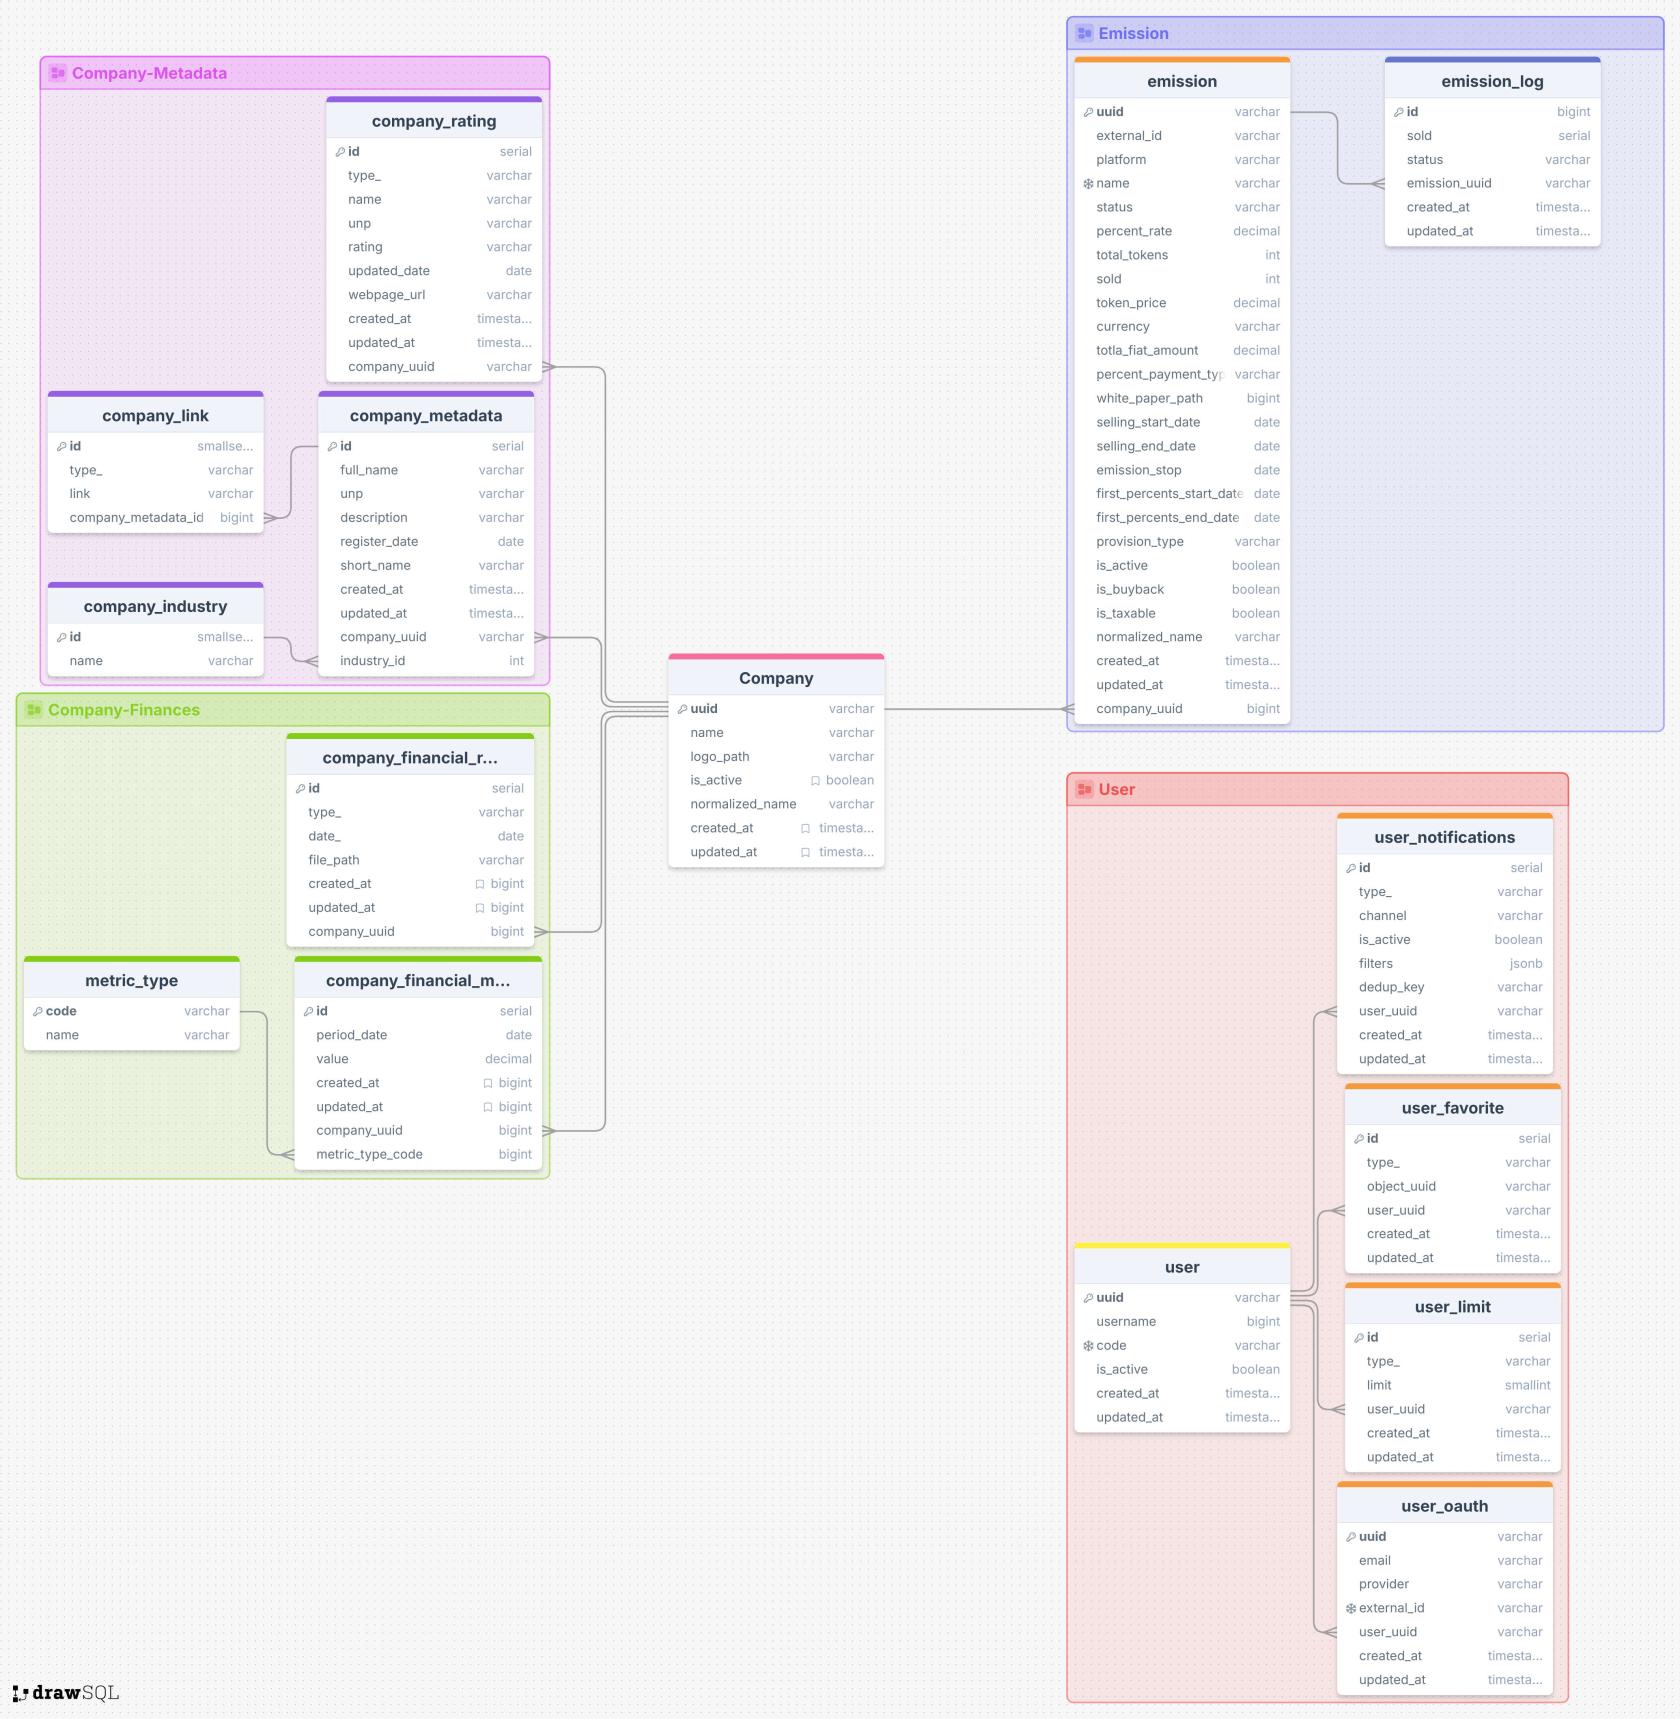Click the truncated company_financial_r... table title
The image size is (1680, 1719).
click(x=410, y=757)
